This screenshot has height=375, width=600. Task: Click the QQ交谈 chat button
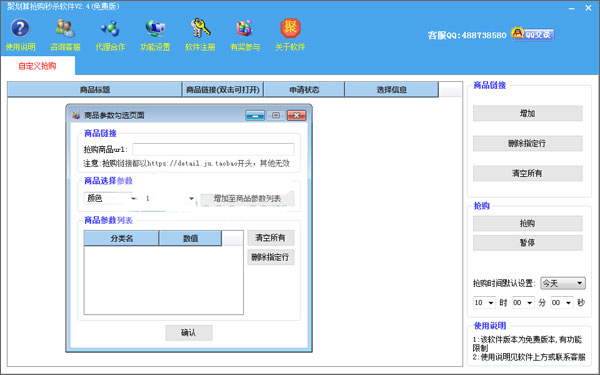[533, 34]
